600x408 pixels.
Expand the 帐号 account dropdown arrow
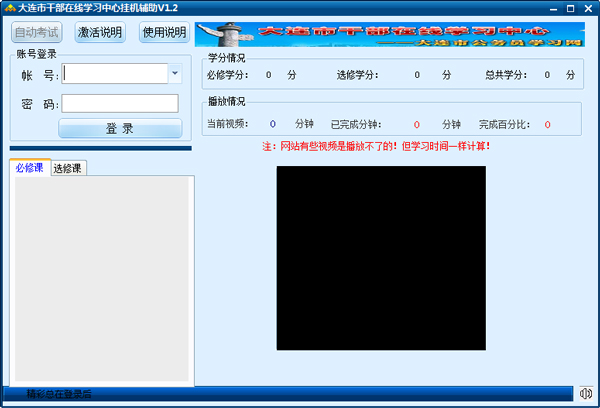[x=175, y=73]
